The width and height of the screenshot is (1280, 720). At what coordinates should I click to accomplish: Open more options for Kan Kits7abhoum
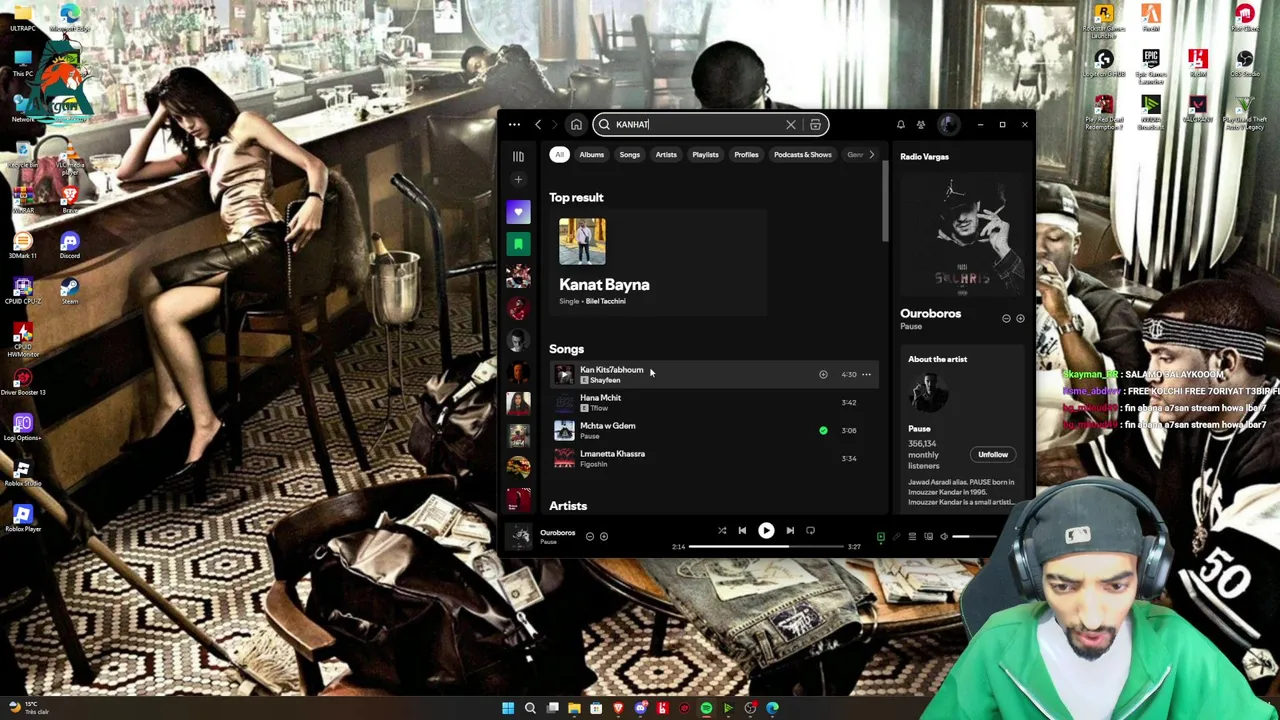[x=866, y=375]
